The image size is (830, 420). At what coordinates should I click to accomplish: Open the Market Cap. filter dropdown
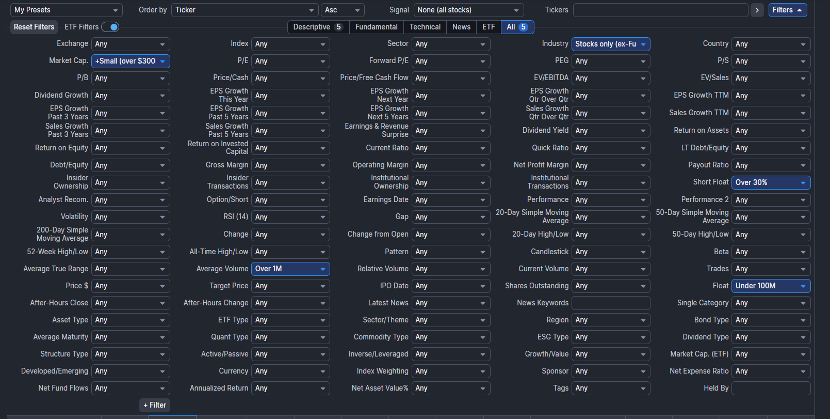[130, 61]
